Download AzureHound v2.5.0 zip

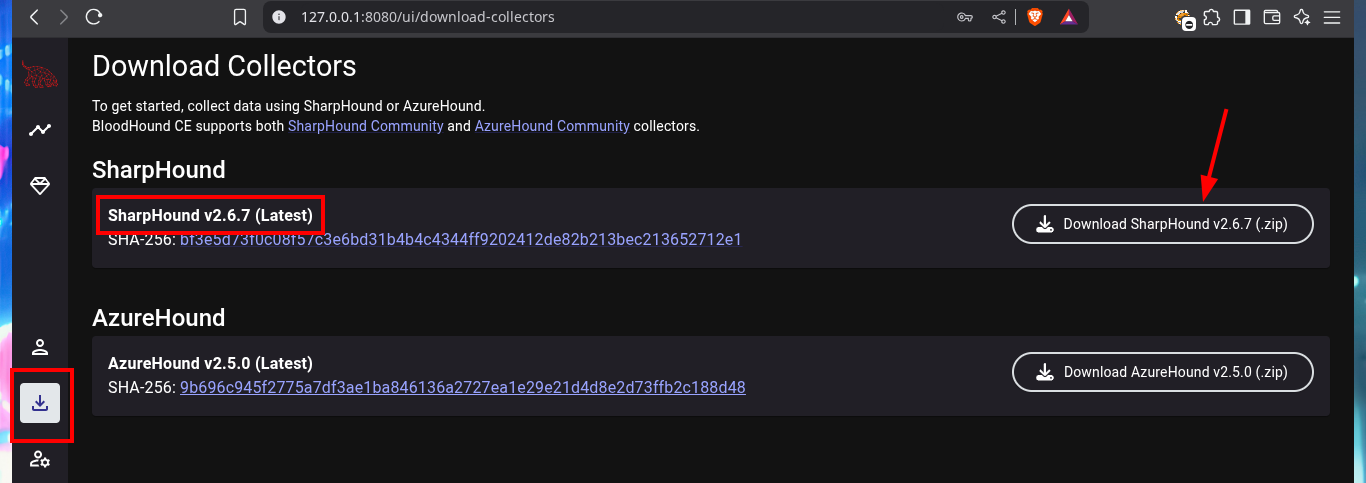[x=1163, y=372]
